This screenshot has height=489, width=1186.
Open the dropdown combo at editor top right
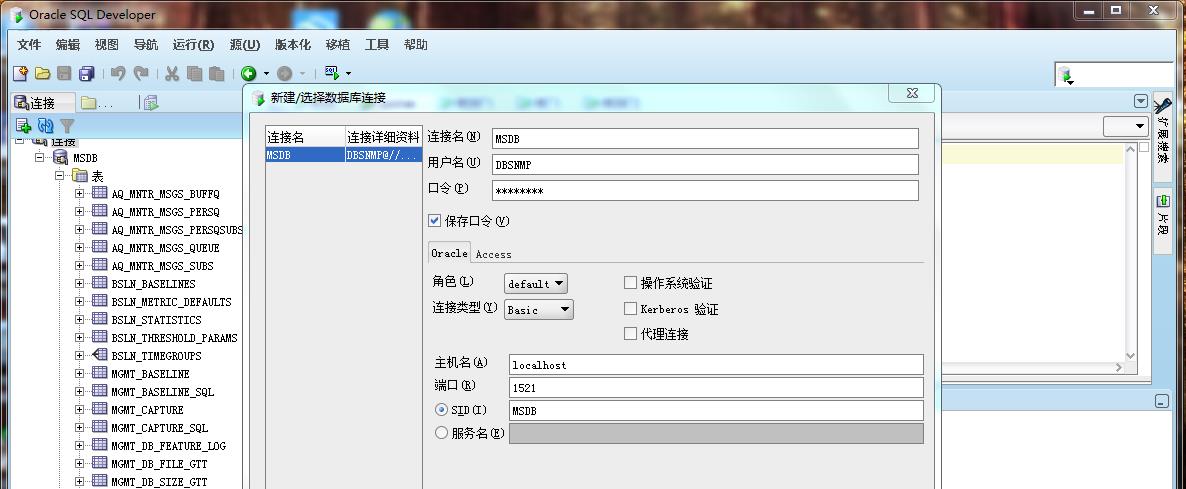(1125, 126)
